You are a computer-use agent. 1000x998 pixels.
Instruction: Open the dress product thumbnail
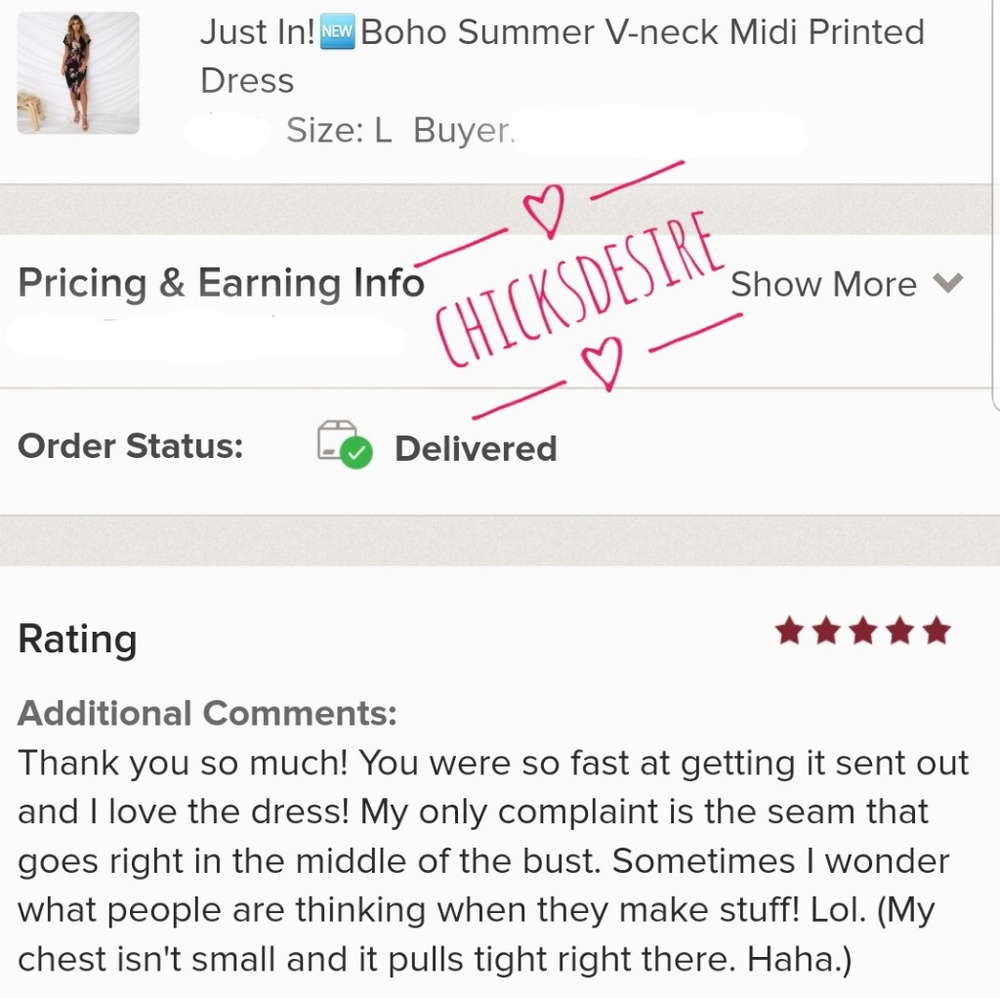pyautogui.click(x=78, y=73)
